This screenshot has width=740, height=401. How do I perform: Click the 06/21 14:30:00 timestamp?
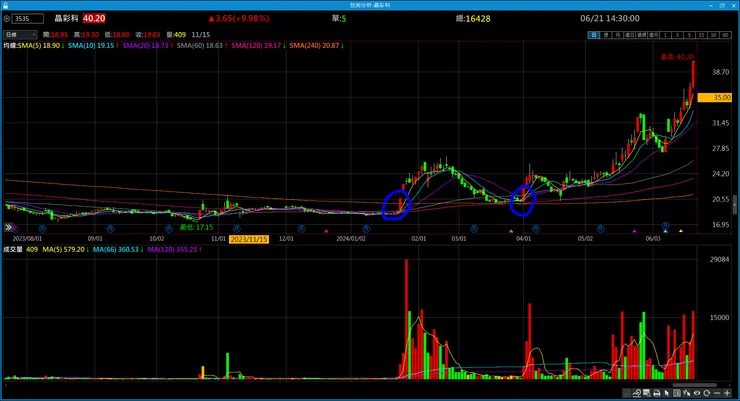(x=610, y=18)
